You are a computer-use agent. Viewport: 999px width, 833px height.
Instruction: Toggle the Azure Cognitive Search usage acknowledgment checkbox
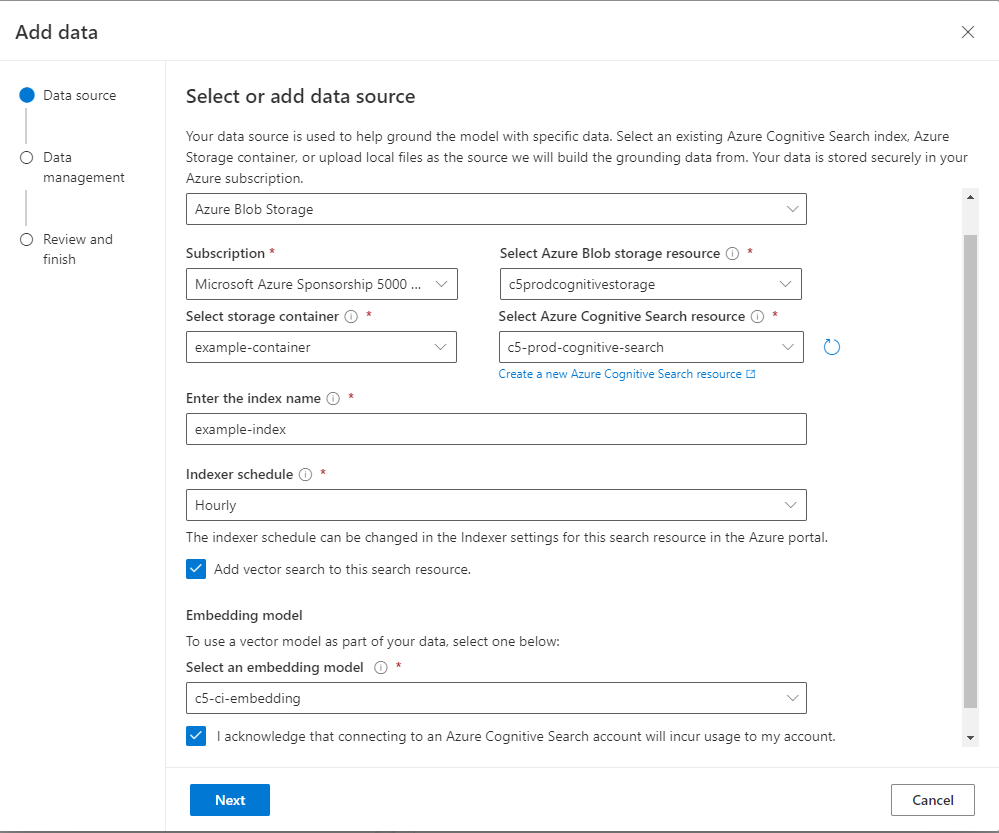tap(196, 736)
